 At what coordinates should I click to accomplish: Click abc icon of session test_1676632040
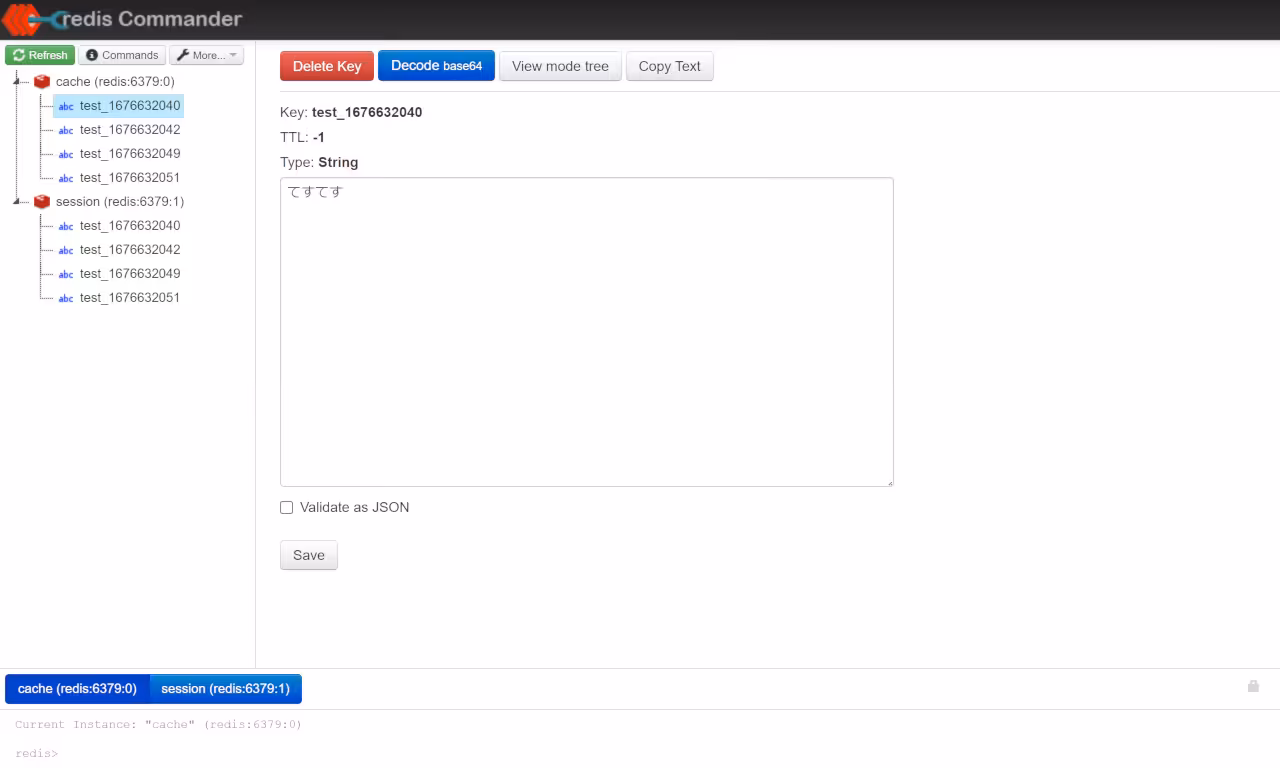(66, 226)
